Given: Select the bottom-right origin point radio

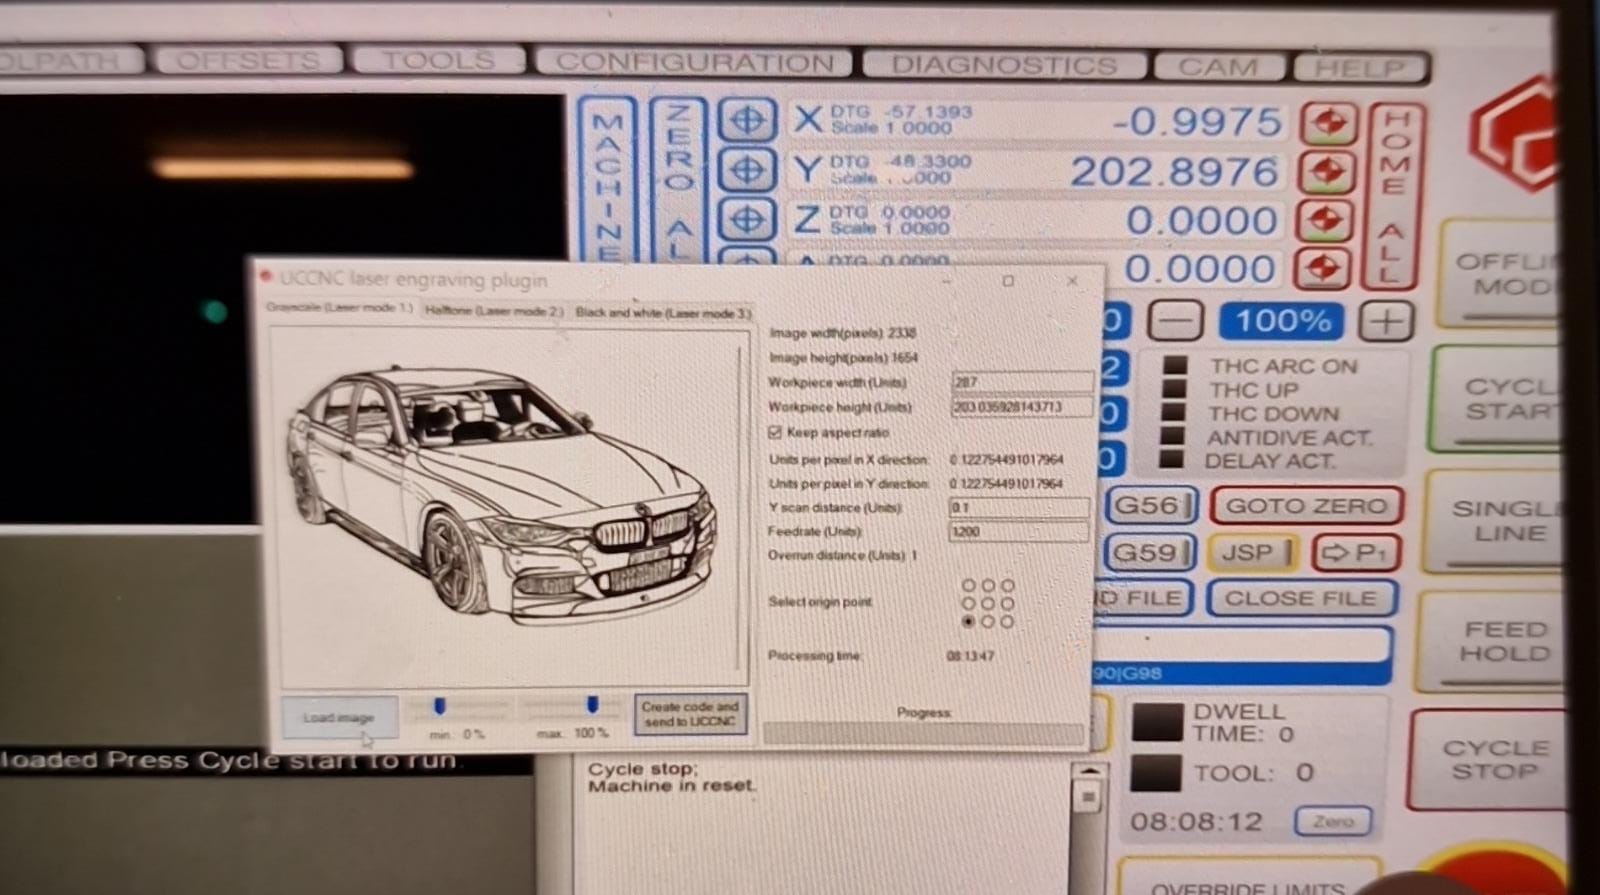Looking at the screenshot, I should point(1007,621).
